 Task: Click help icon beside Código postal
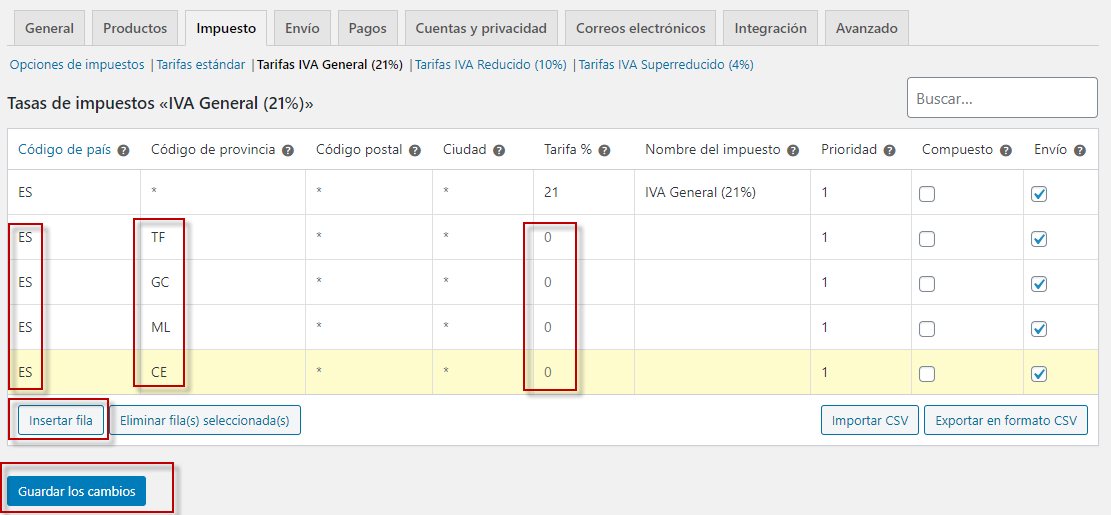click(415, 150)
